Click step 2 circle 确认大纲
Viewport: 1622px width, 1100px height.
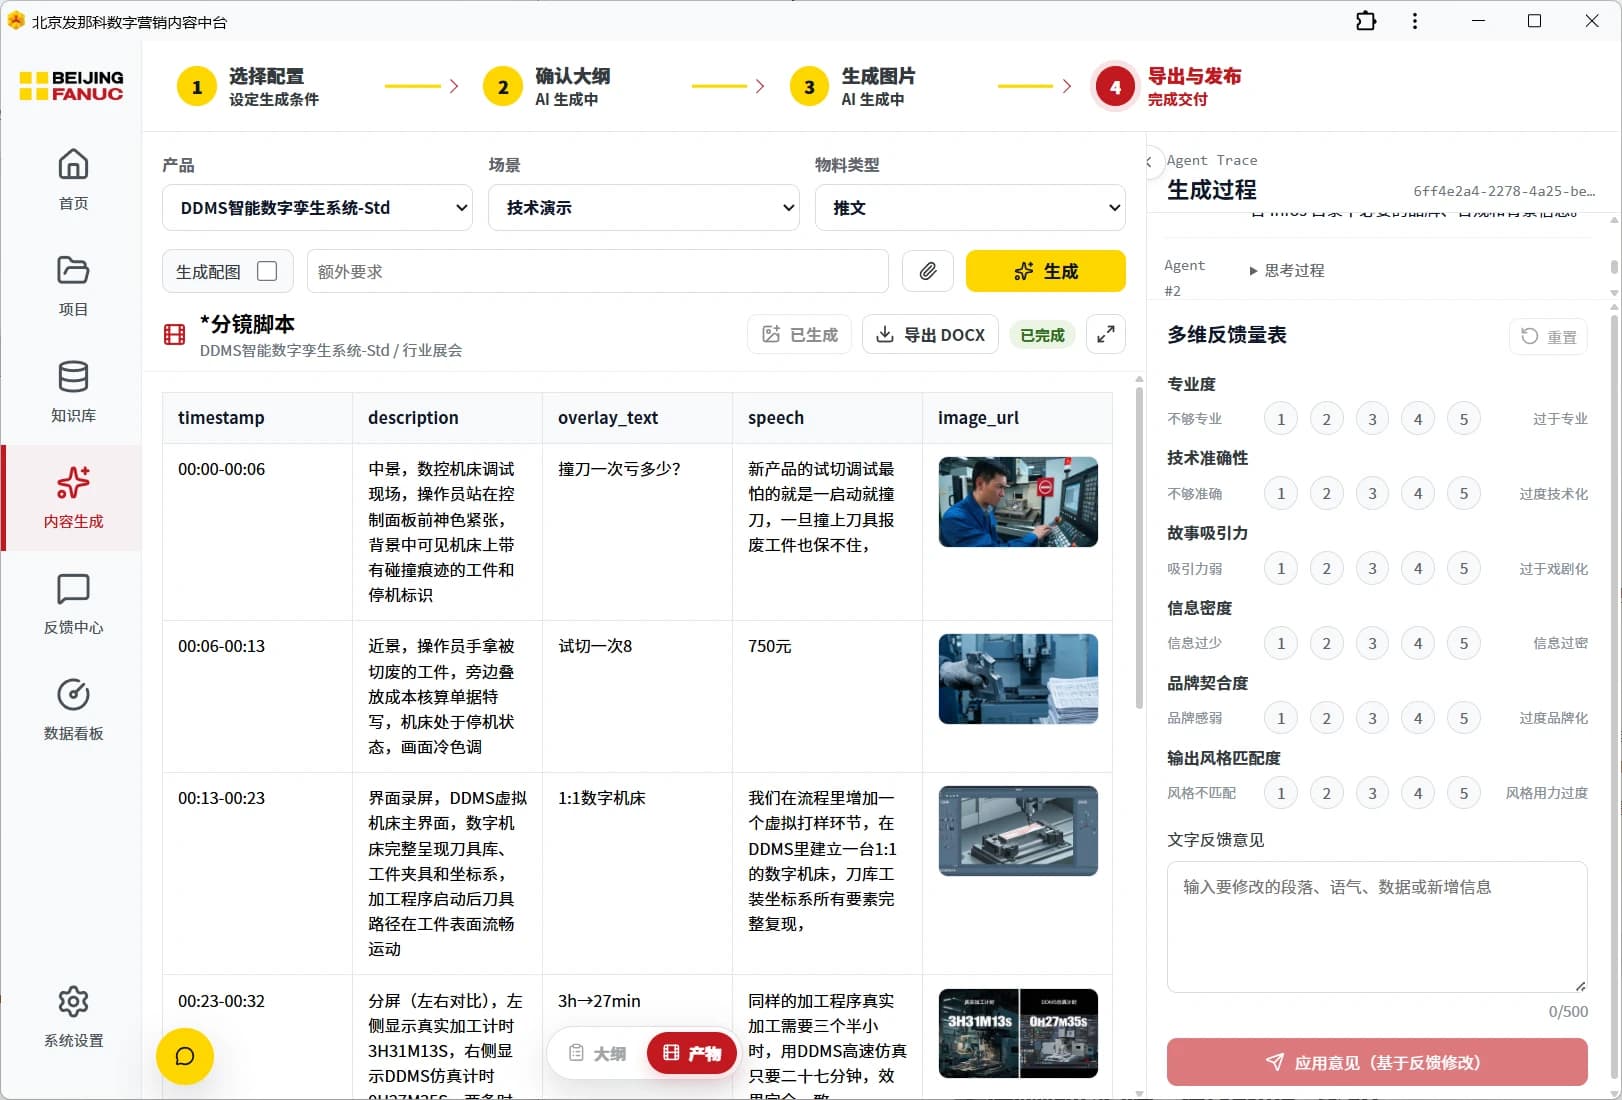pos(503,87)
